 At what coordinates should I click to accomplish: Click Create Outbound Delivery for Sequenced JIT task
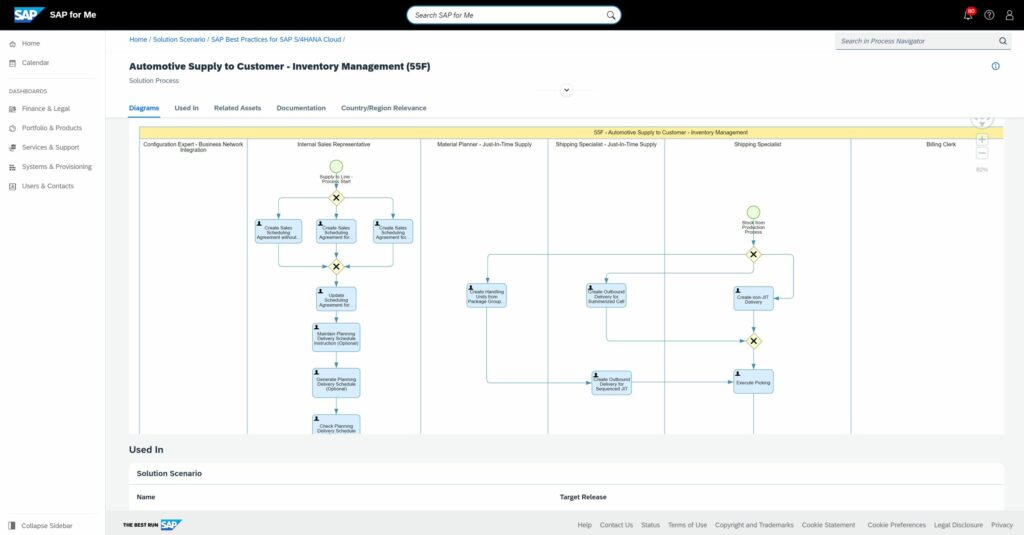click(x=611, y=383)
